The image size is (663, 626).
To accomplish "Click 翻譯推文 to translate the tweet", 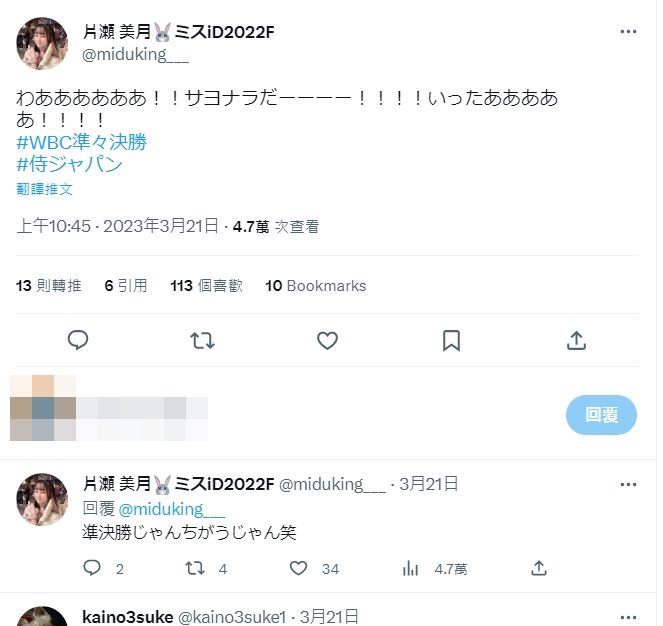I will click(44, 189).
